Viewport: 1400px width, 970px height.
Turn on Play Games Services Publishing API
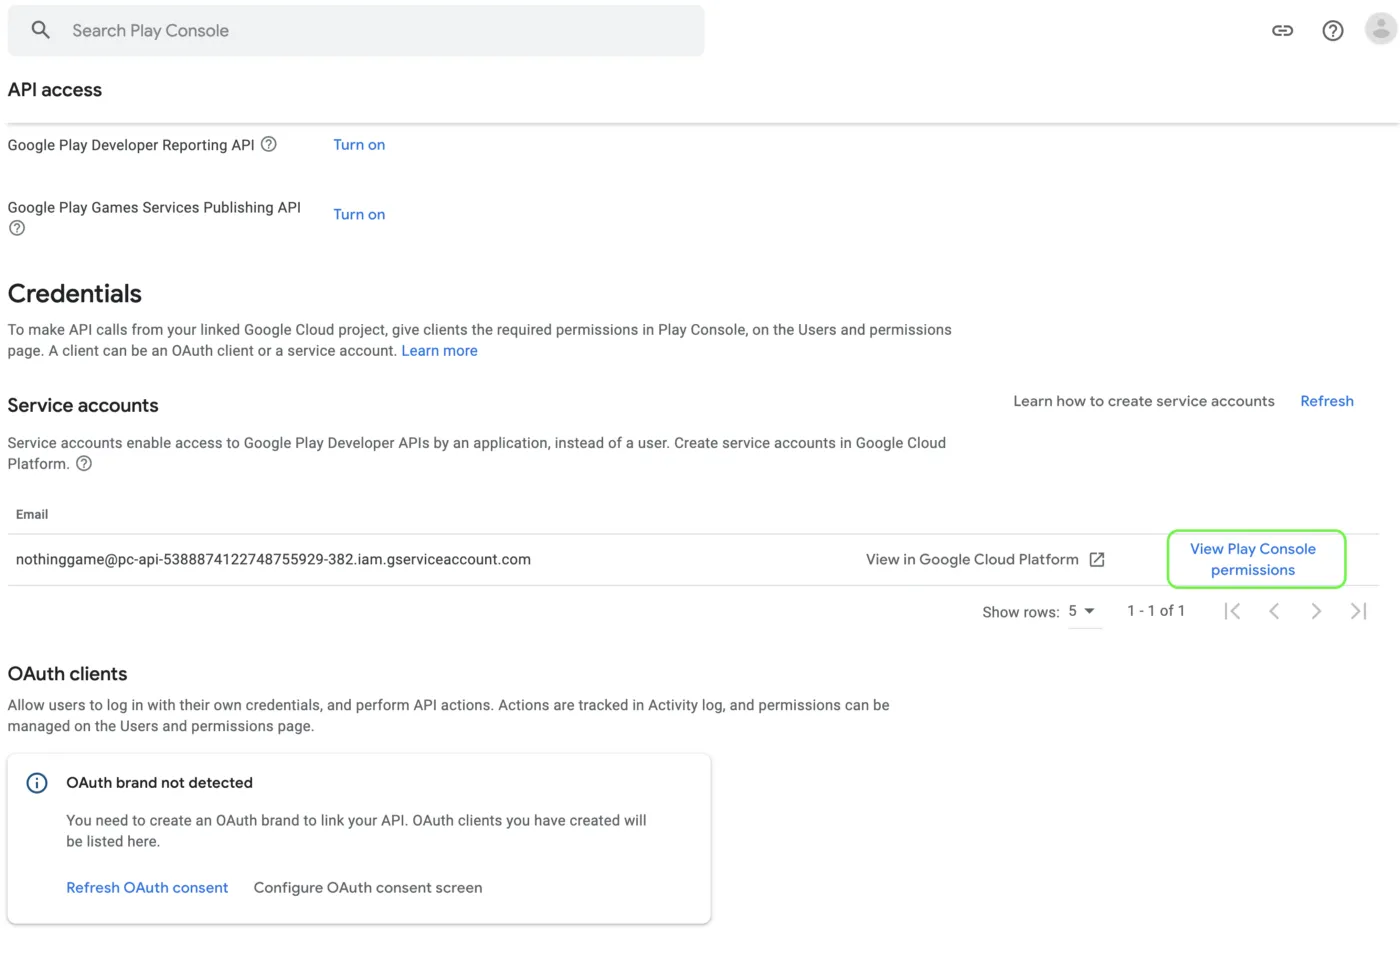pyautogui.click(x=359, y=214)
